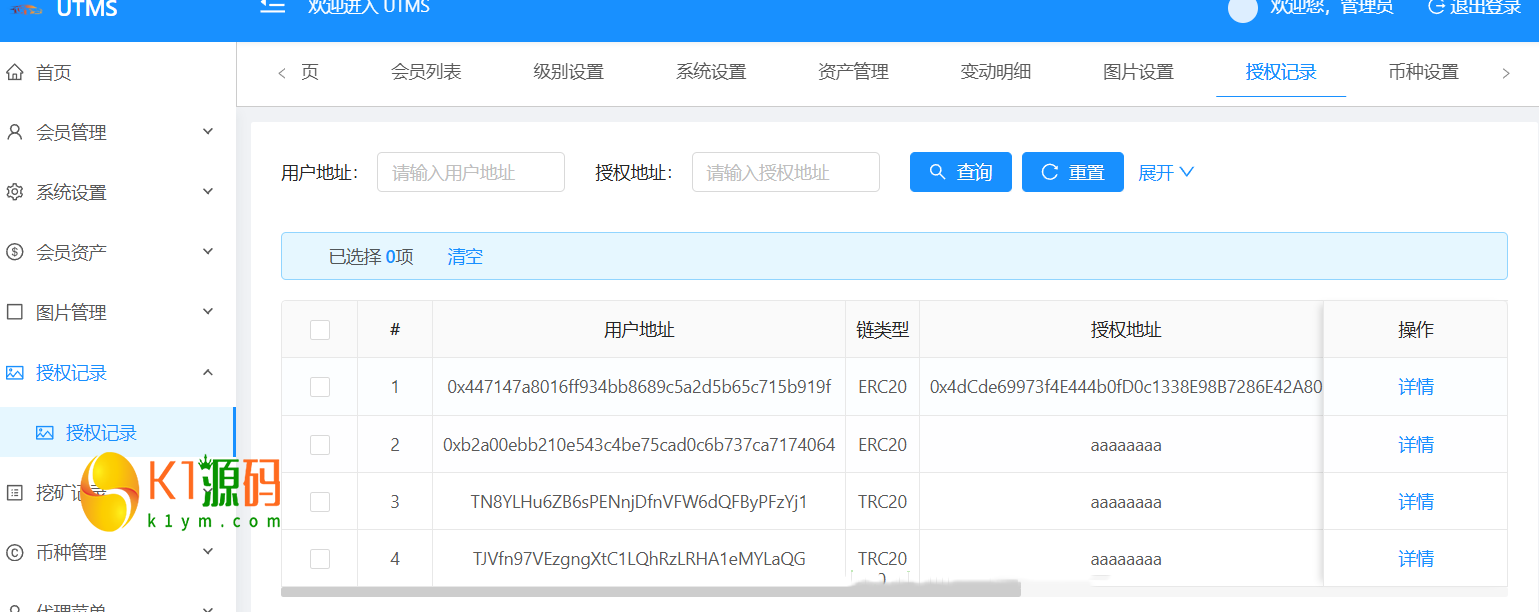Toggle the sidebar collapse hamburger icon
Screen dimensions: 1539x612
272,6
